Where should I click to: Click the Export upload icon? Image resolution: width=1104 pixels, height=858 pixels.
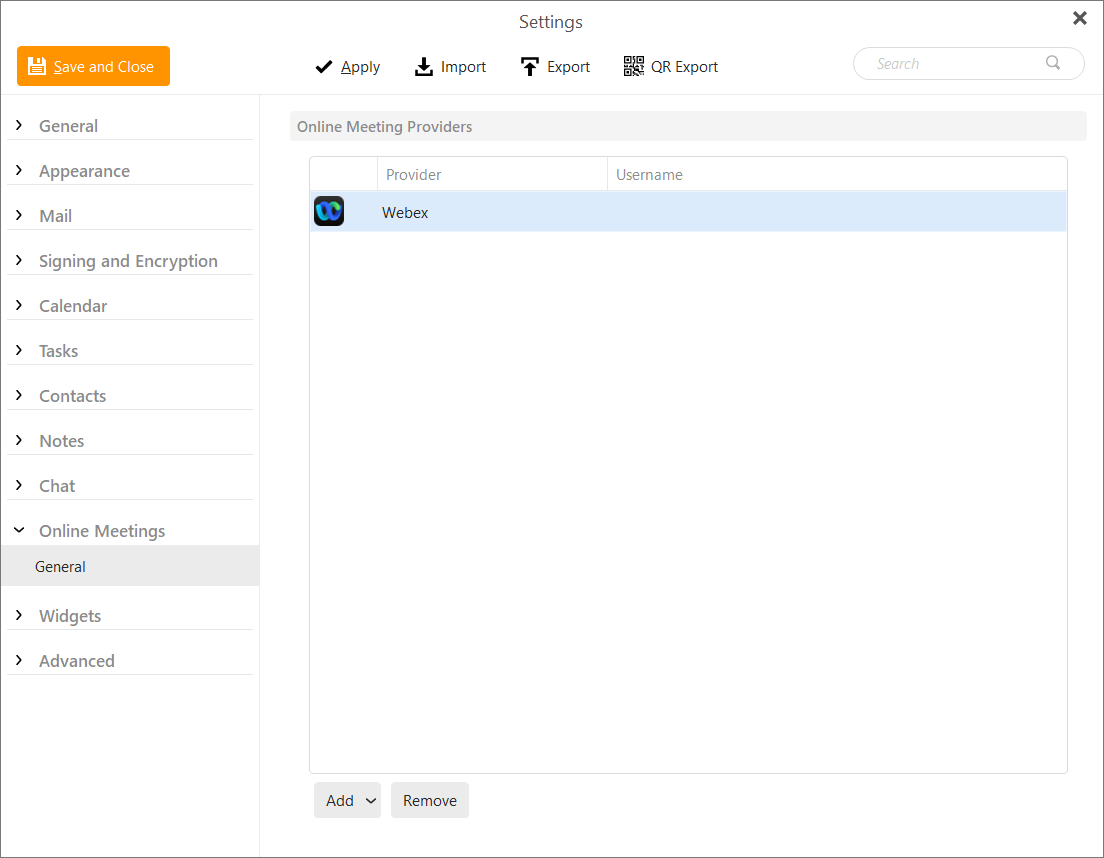click(530, 67)
